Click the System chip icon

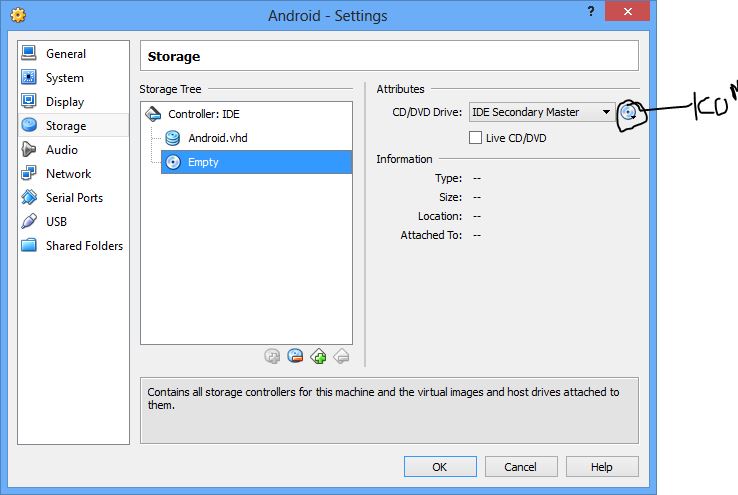(x=29, y=77)
